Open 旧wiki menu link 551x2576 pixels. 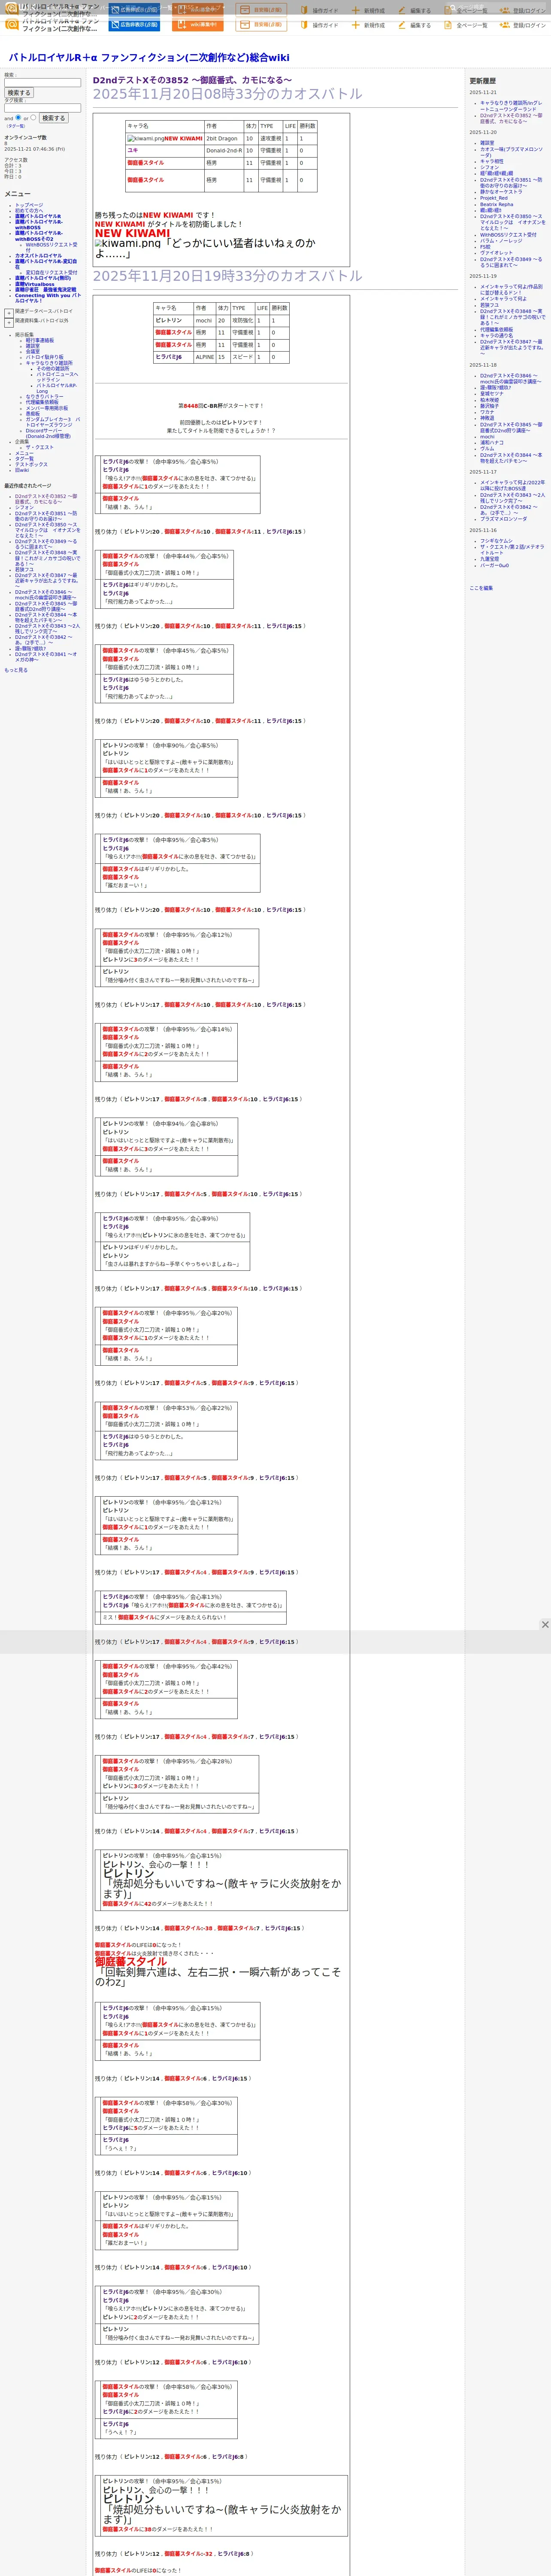(x=22, y=470)
